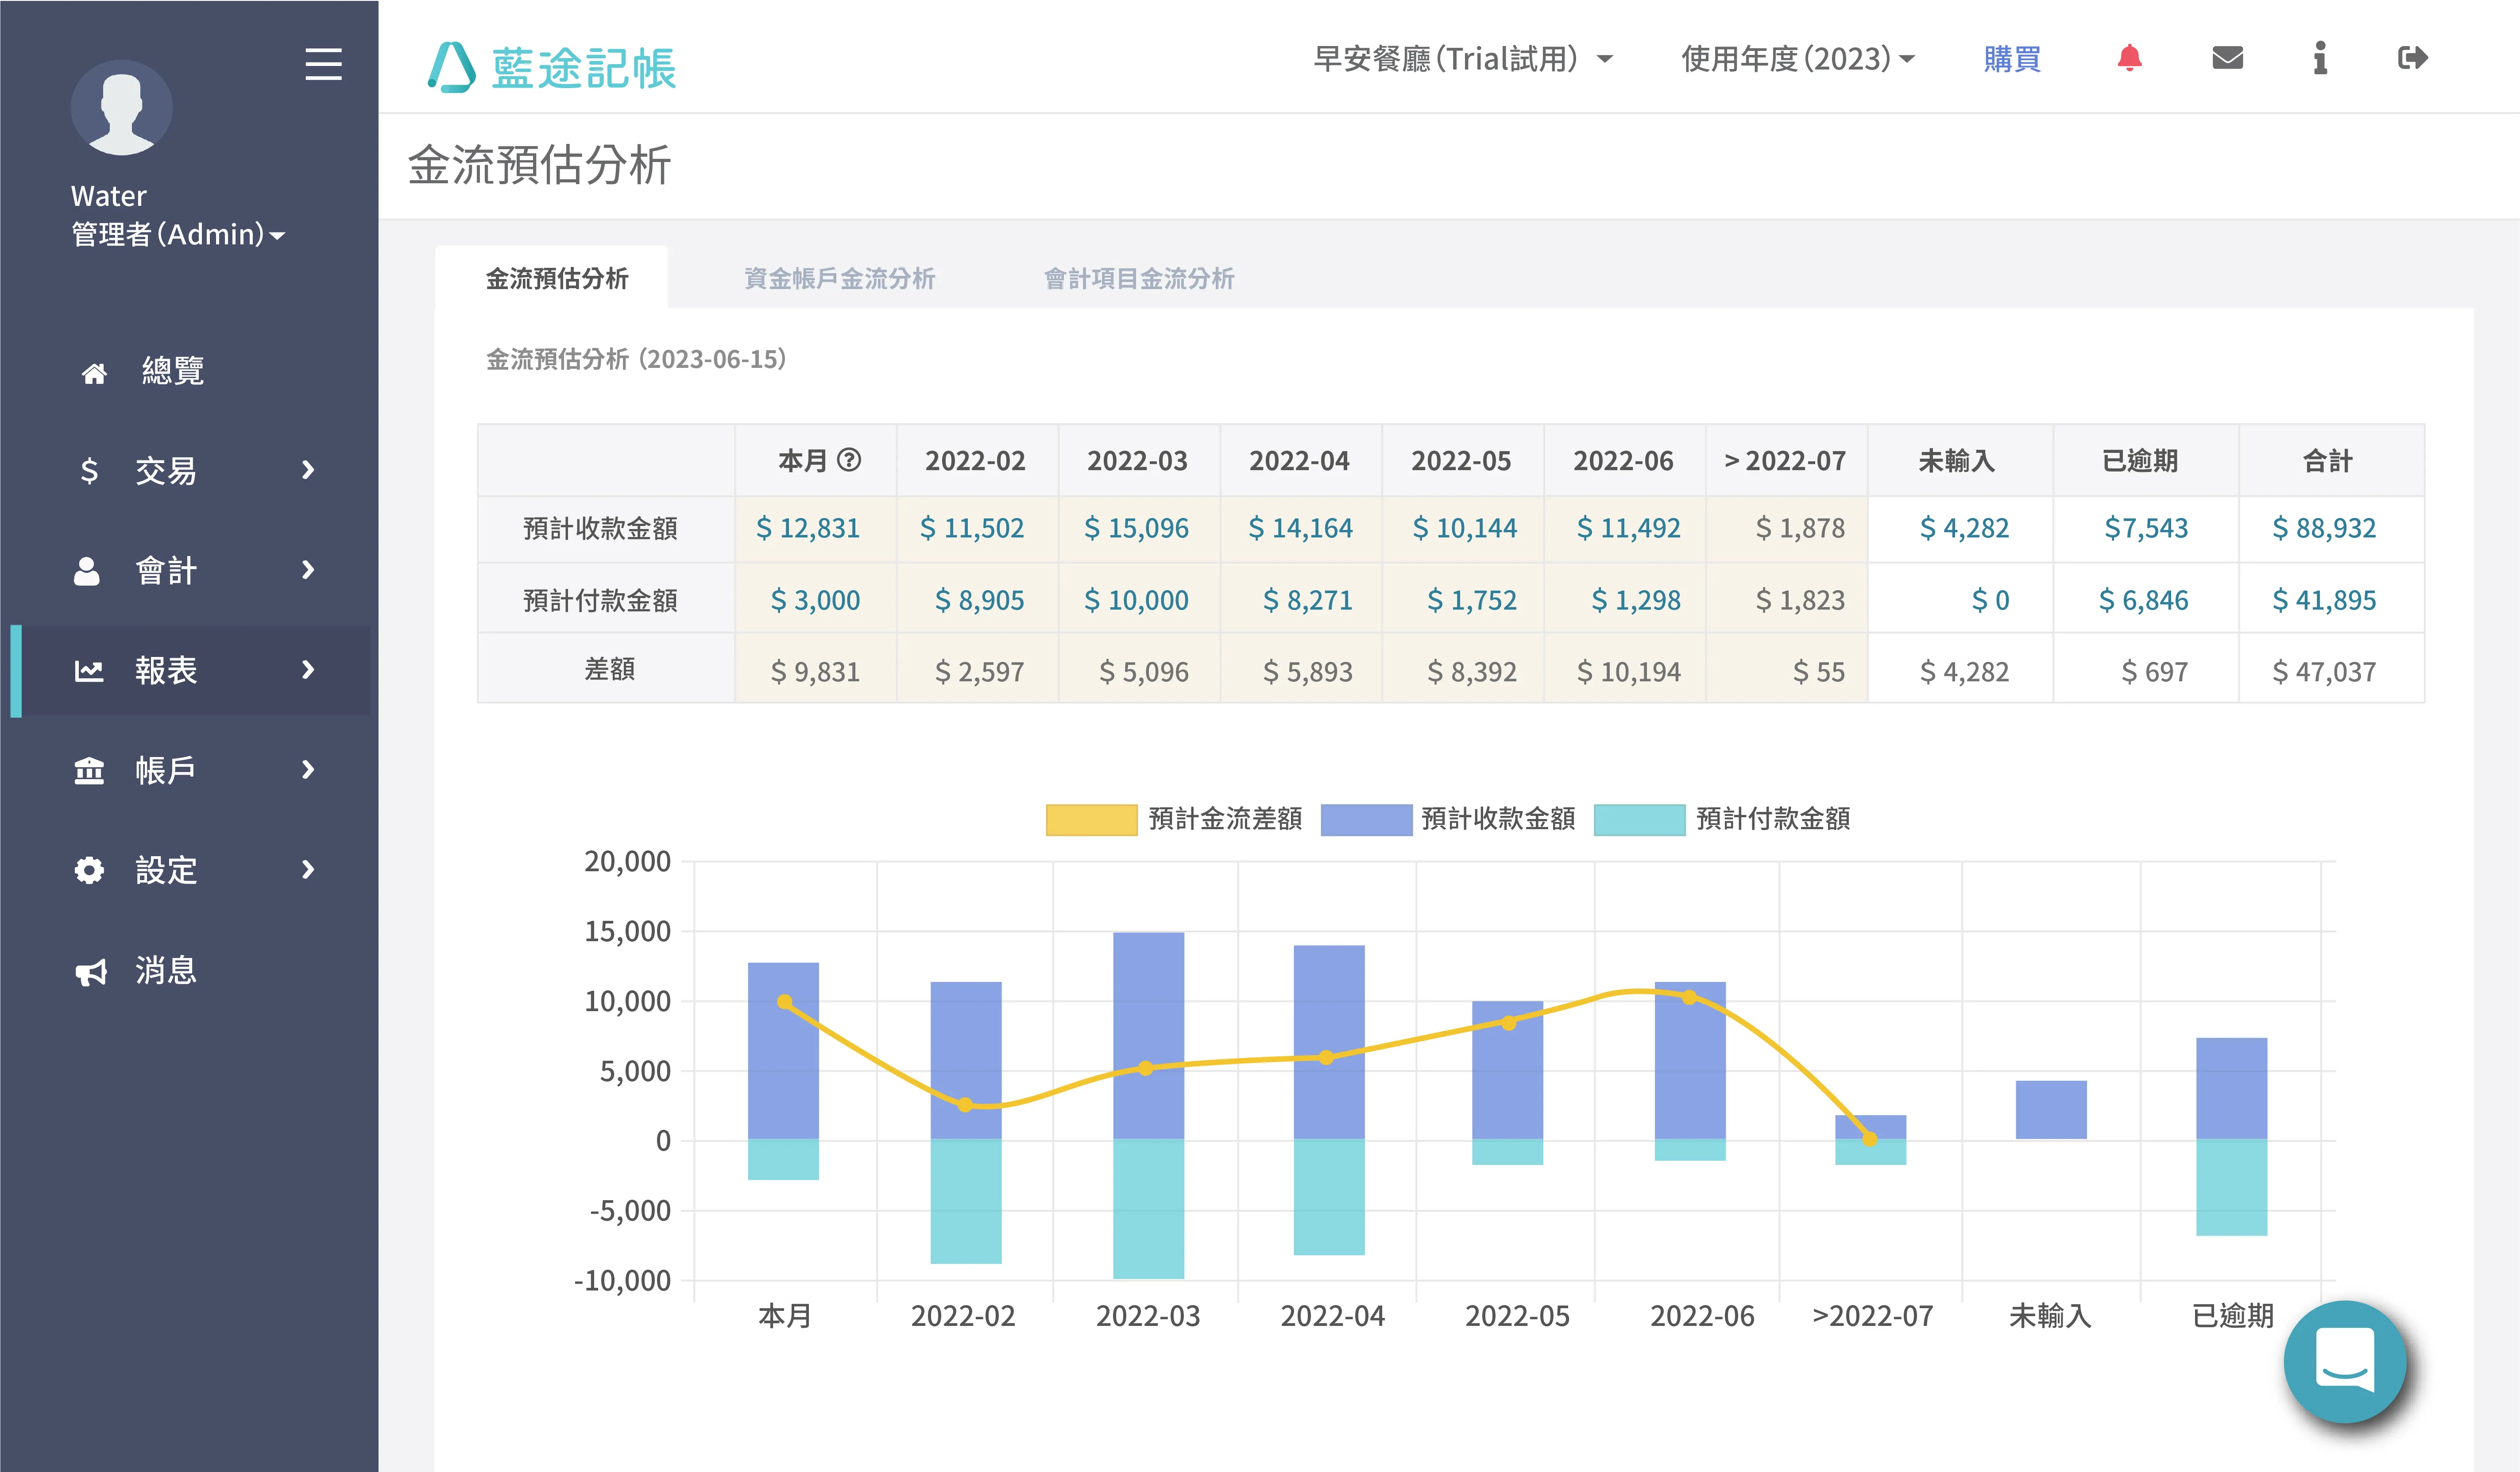Open 本月 expected receipts $ 12,831
Viewport: 2520px width, 1472px height.
point(808,528)
